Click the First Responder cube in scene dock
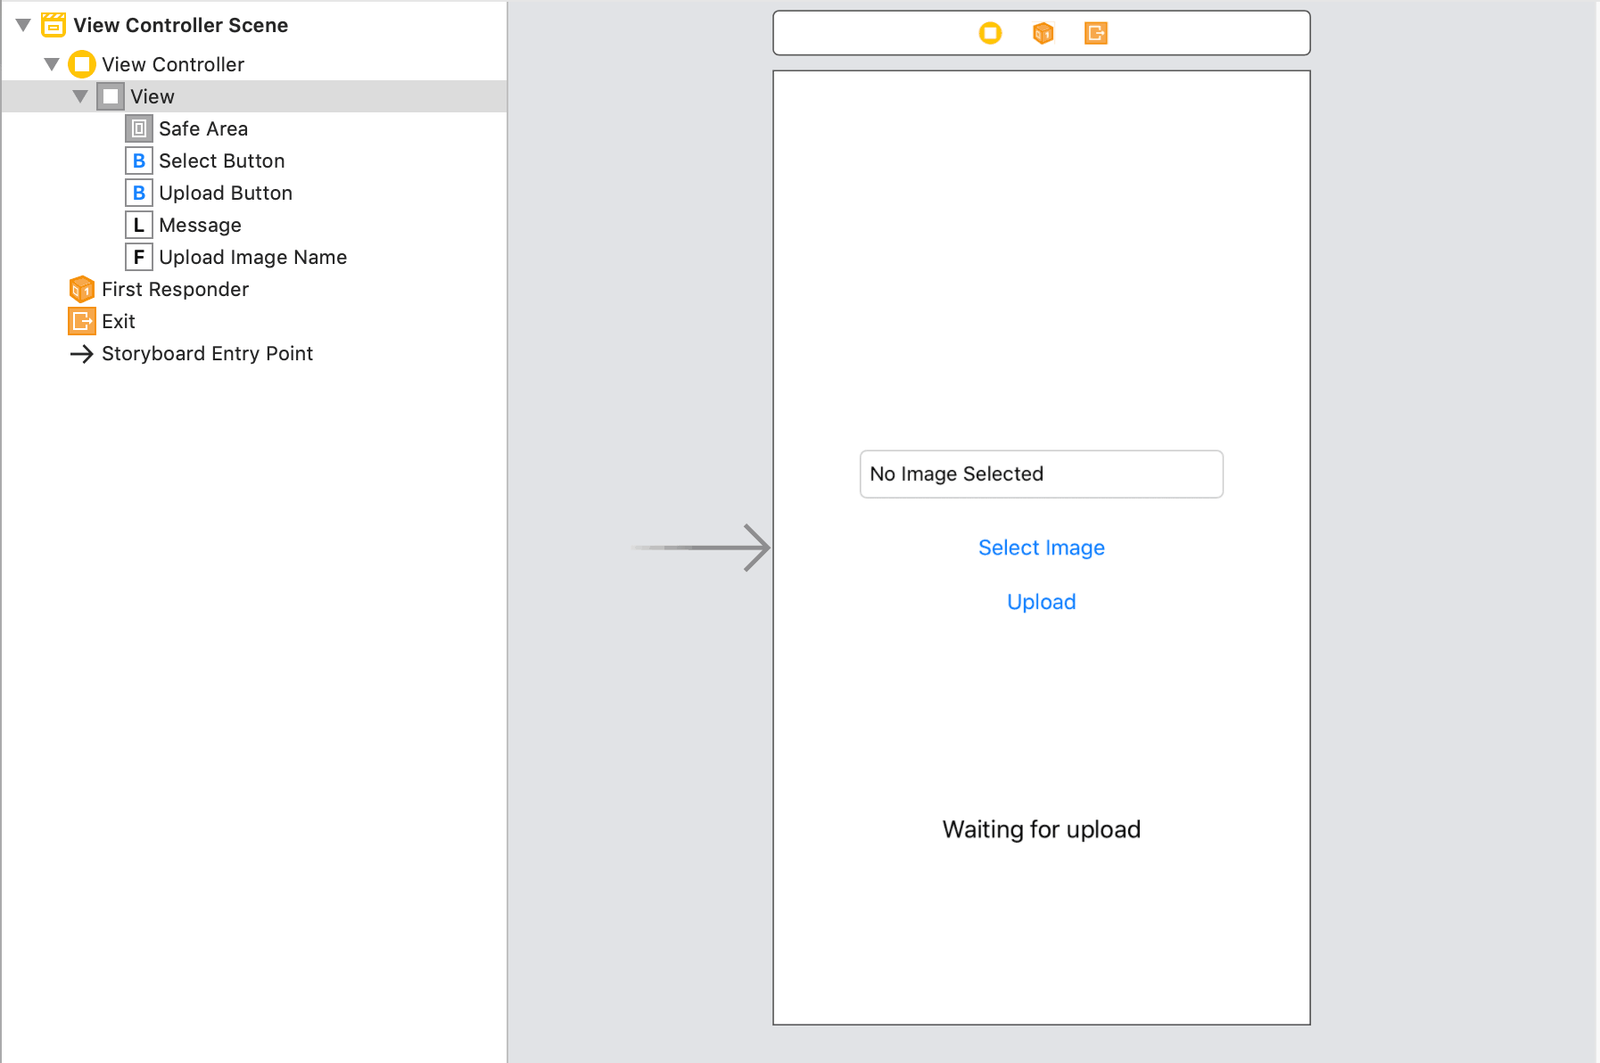Viewport: 1600px width, 1063px height. click(x=1043, y=33)
